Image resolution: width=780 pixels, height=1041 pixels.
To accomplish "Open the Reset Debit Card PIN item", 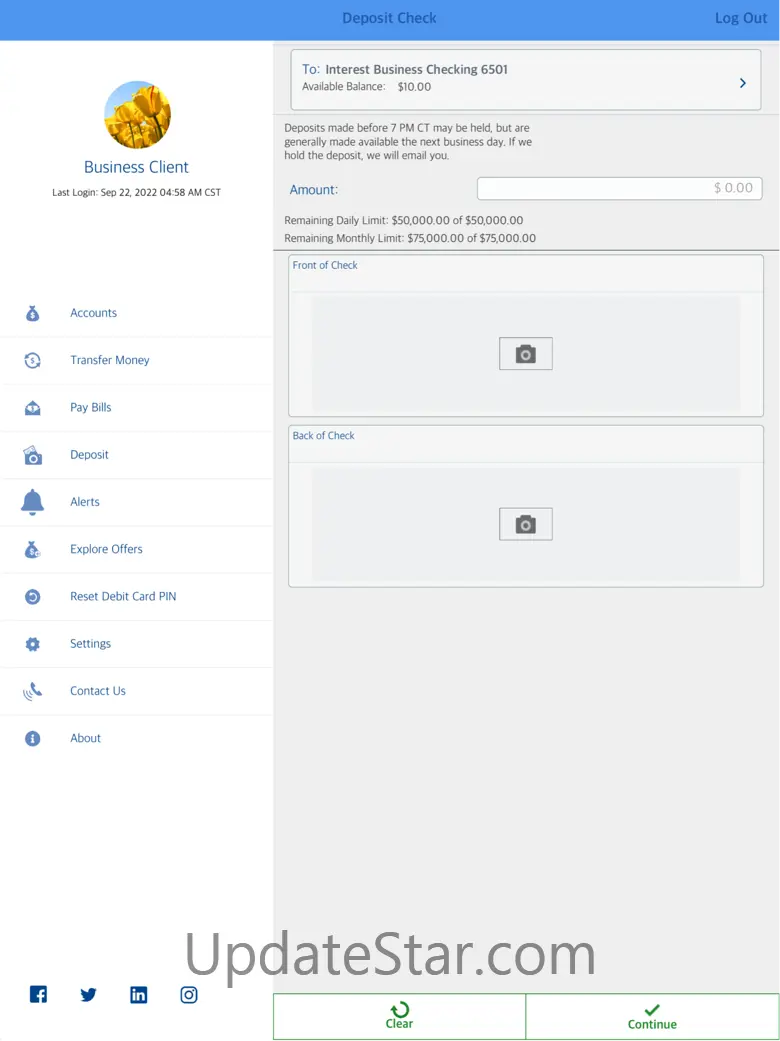I will pos(136,597).
